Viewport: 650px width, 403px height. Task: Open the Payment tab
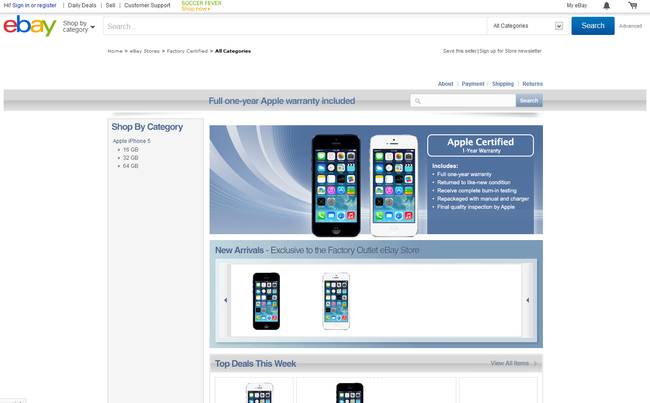[473, 84]
